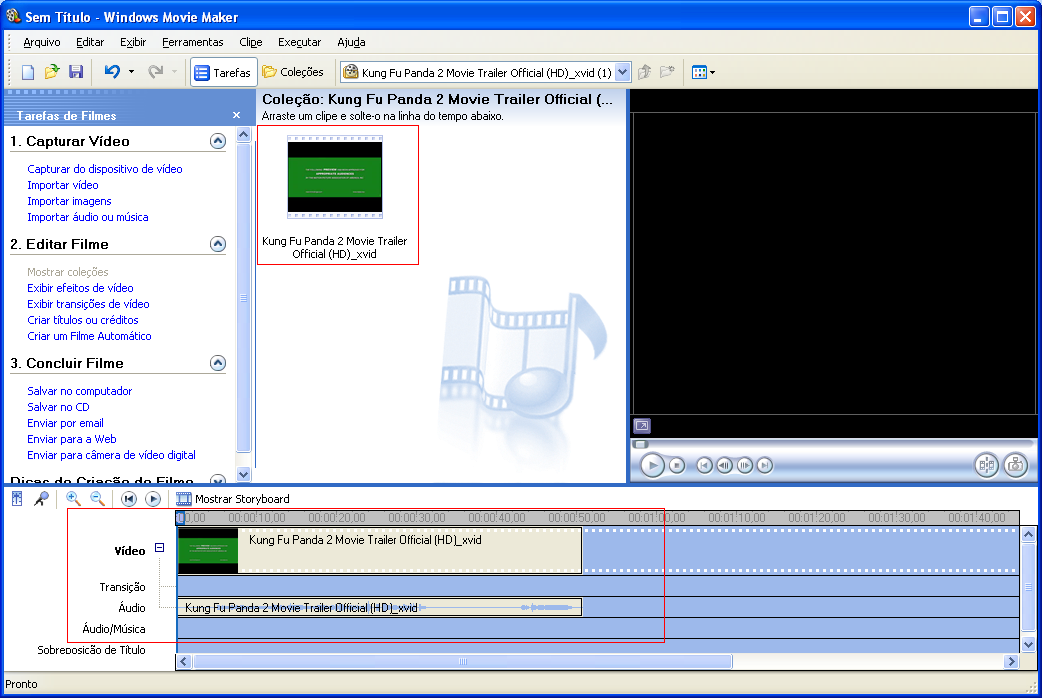The height and width of the screenshot is (698, 1042).
Task: Open the collection selector combo box
Action: coord(485,72)
